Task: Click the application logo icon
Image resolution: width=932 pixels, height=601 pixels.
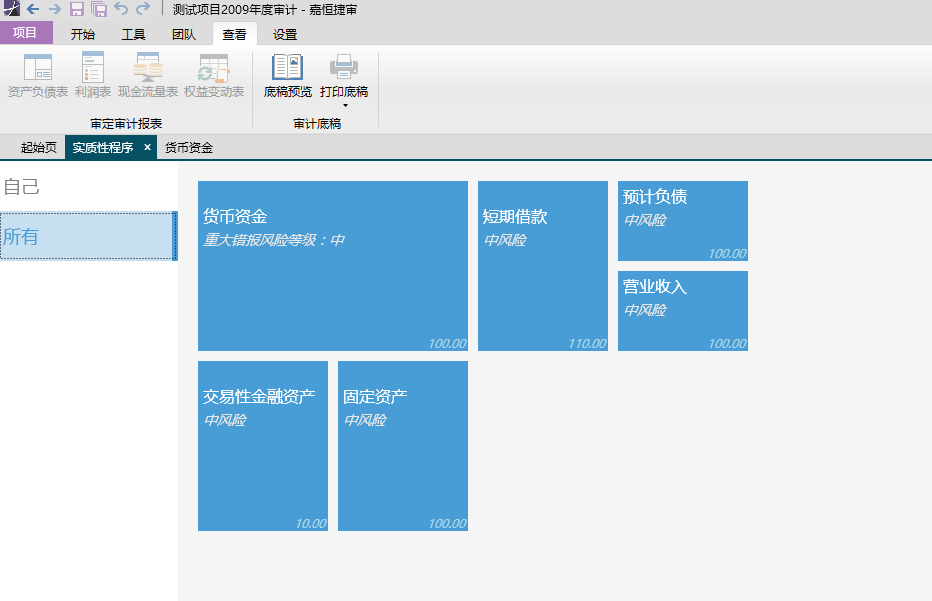Action: click(11, 8)
